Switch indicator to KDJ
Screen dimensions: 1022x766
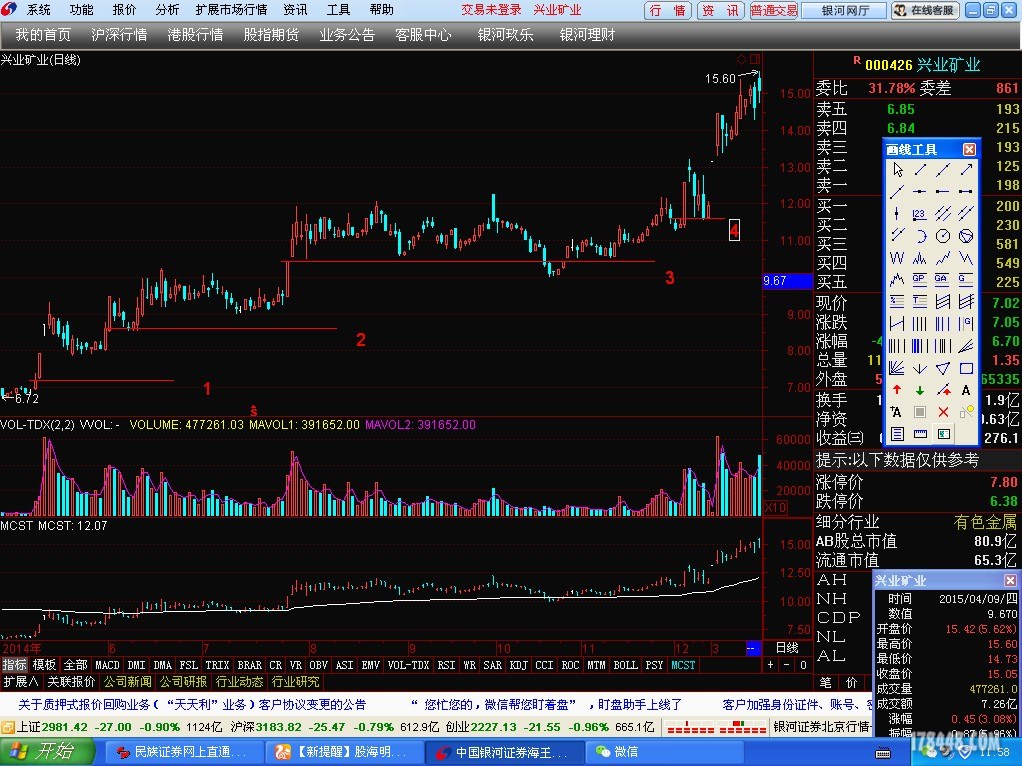(518, 665)
